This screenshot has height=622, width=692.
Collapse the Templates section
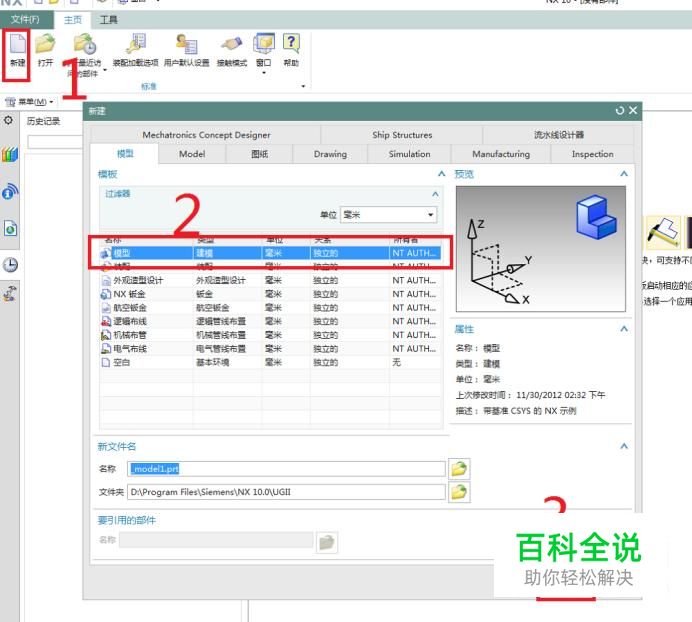[441, 174]
